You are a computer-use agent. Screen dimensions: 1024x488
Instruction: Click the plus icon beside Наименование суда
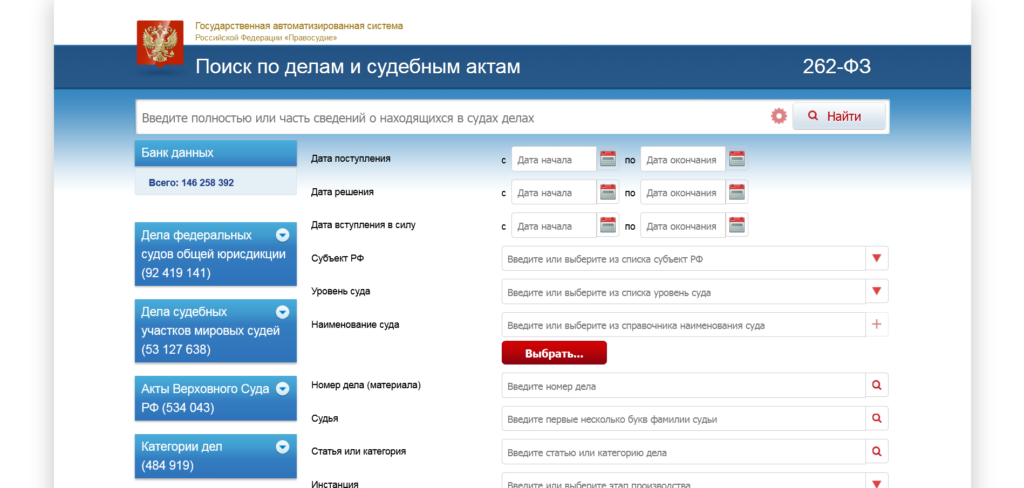[877, 325]
